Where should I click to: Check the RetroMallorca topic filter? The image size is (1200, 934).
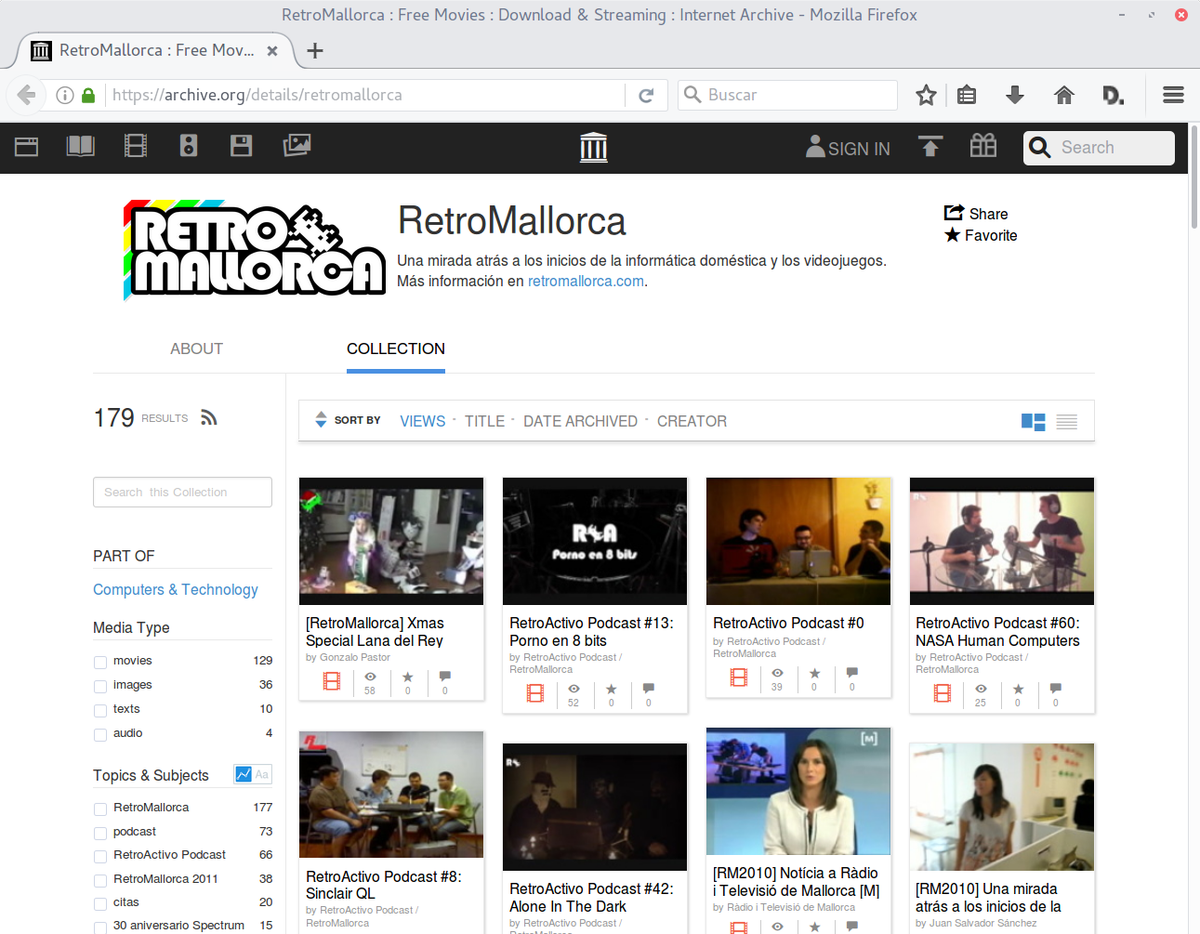click(x=100, y=808)
